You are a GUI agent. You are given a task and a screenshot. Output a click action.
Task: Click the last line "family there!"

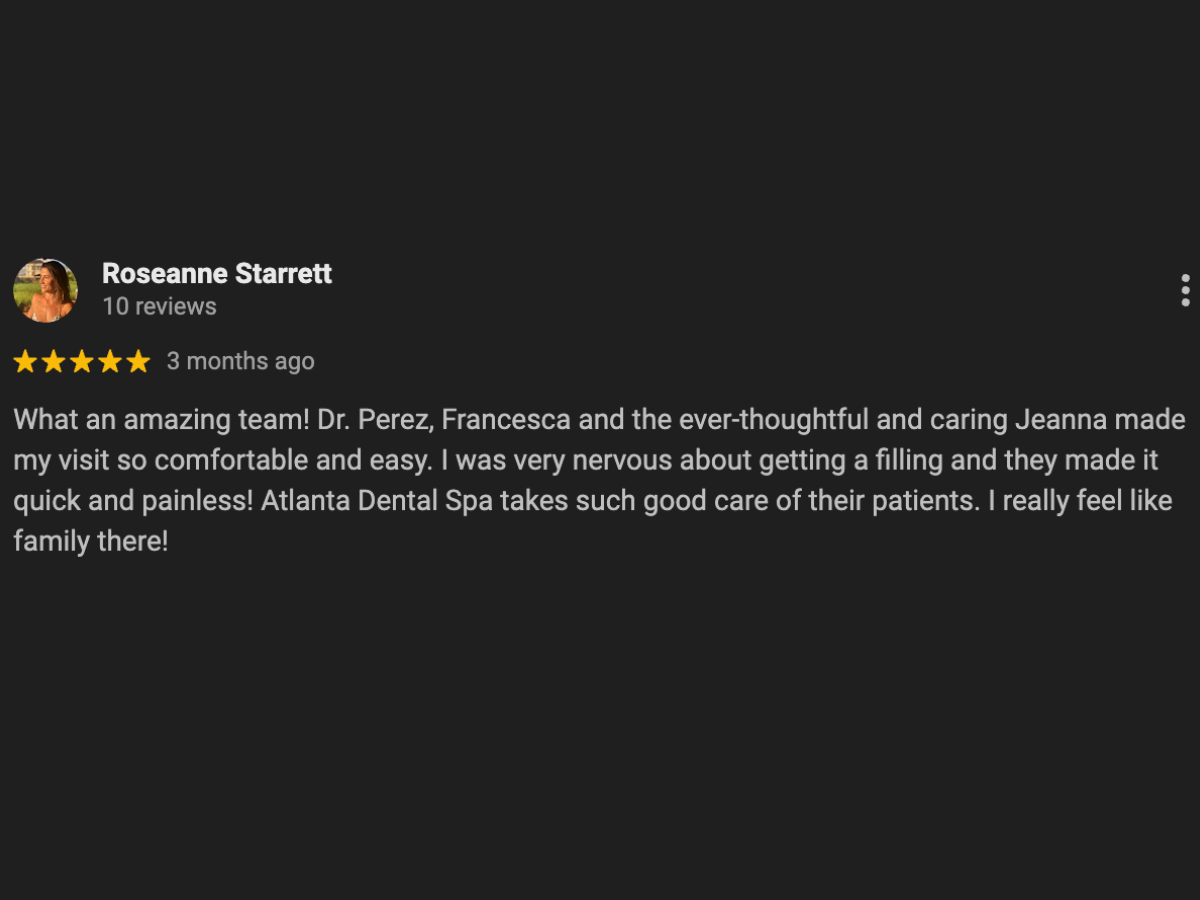coord(90,542)
